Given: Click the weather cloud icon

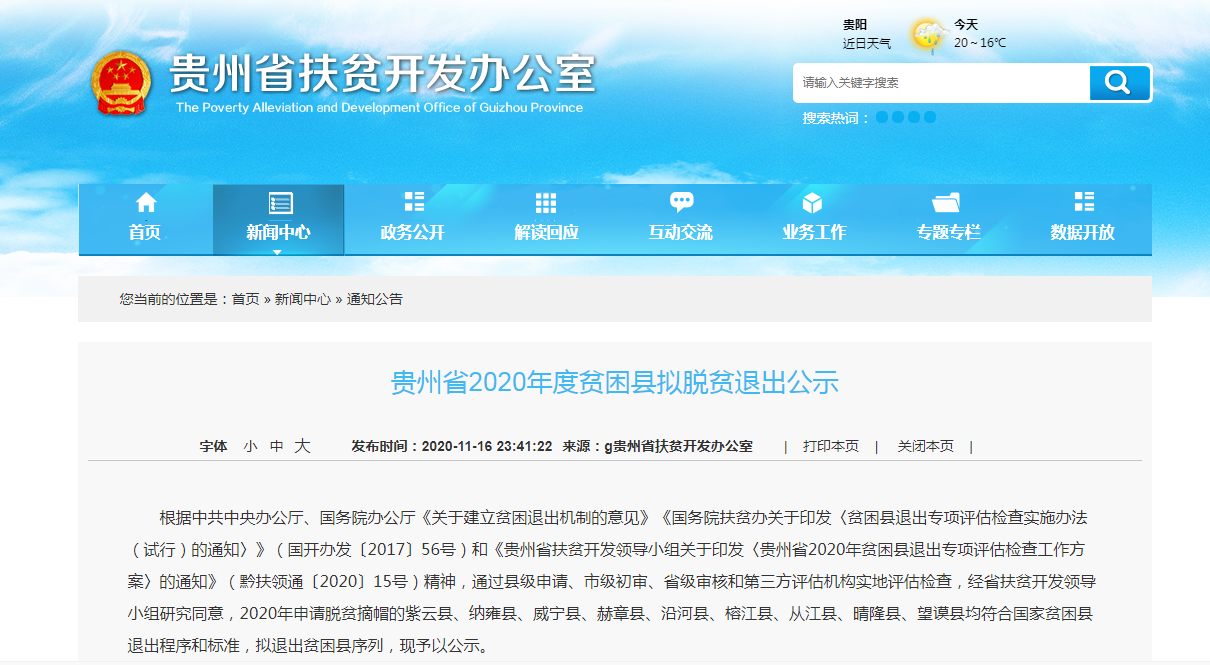Looking at the screenshot, I should [926, 35].
